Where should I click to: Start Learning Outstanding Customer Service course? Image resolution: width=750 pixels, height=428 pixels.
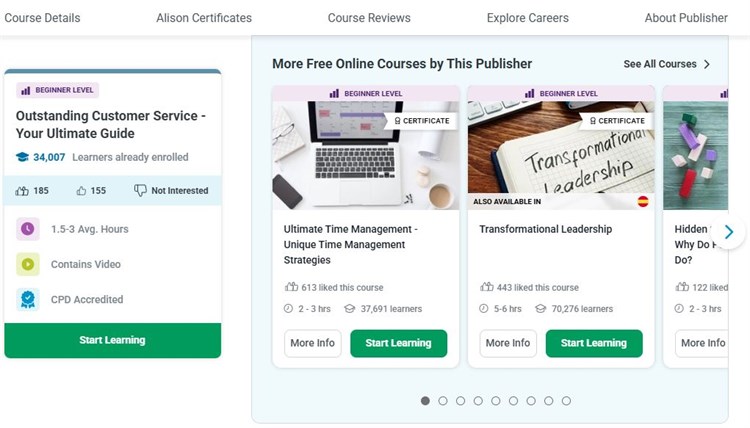point(112,340)
